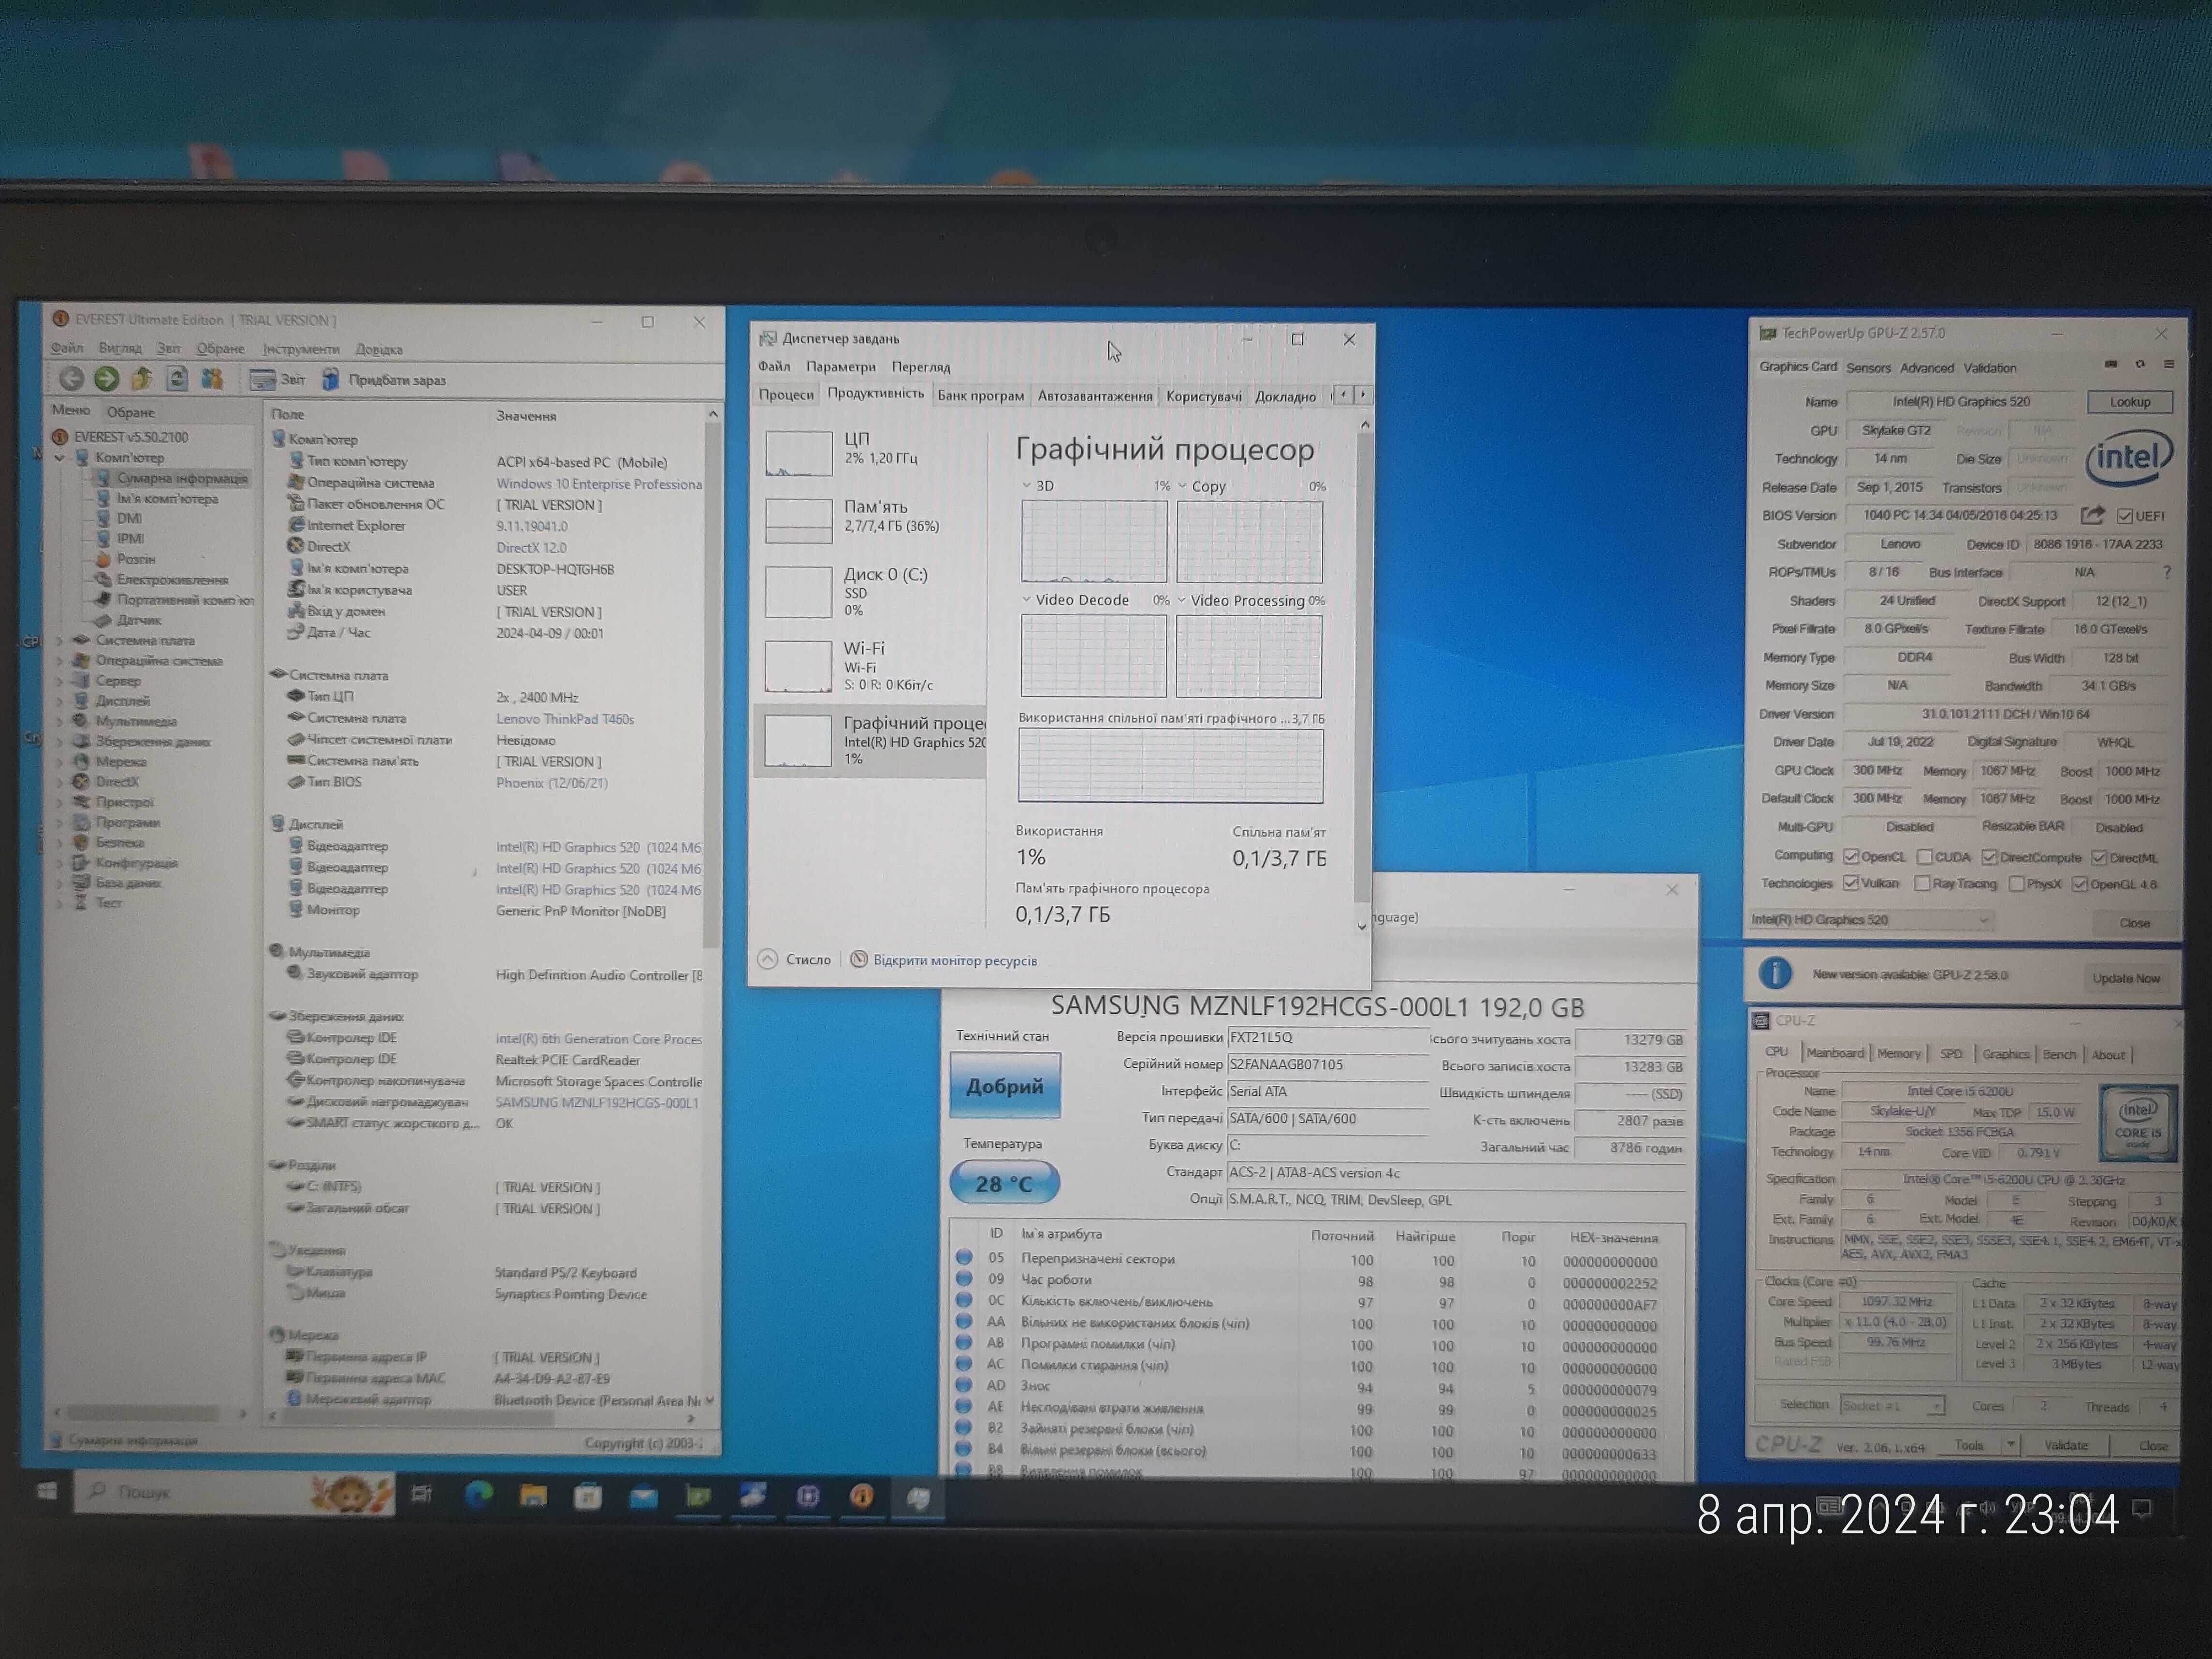This screenshot has height=1659, width=2212.
Task: Open Video Decode graph dropdown
Action: click(1026, 600)
